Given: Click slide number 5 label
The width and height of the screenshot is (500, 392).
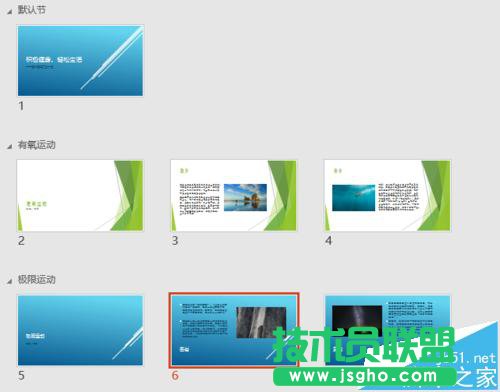Looking at the screenshot, I should tap(21, 376).
